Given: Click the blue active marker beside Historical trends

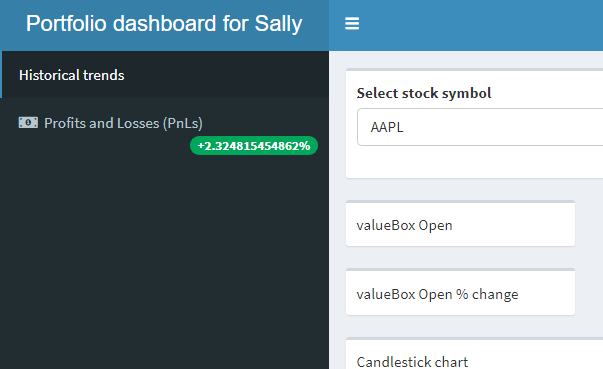Looking at the screenshot, I should click(1, 75).
